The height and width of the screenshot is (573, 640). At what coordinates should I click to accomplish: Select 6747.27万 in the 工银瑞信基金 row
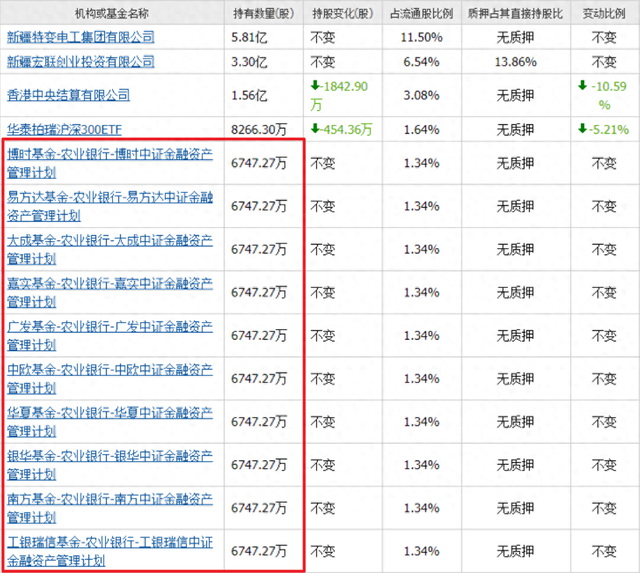pyautogui.click(x=259, y=551)
